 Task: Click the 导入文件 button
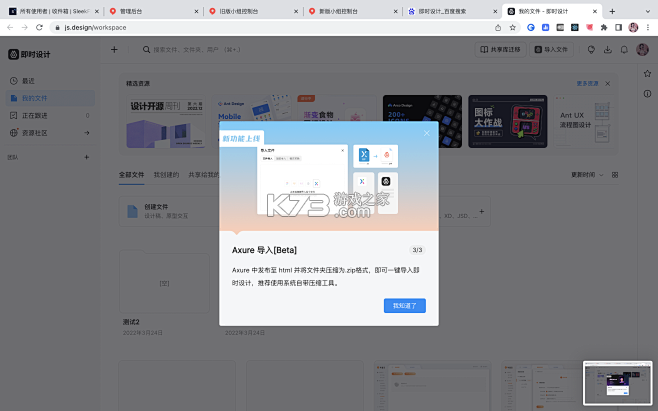[x=551, y=50]
